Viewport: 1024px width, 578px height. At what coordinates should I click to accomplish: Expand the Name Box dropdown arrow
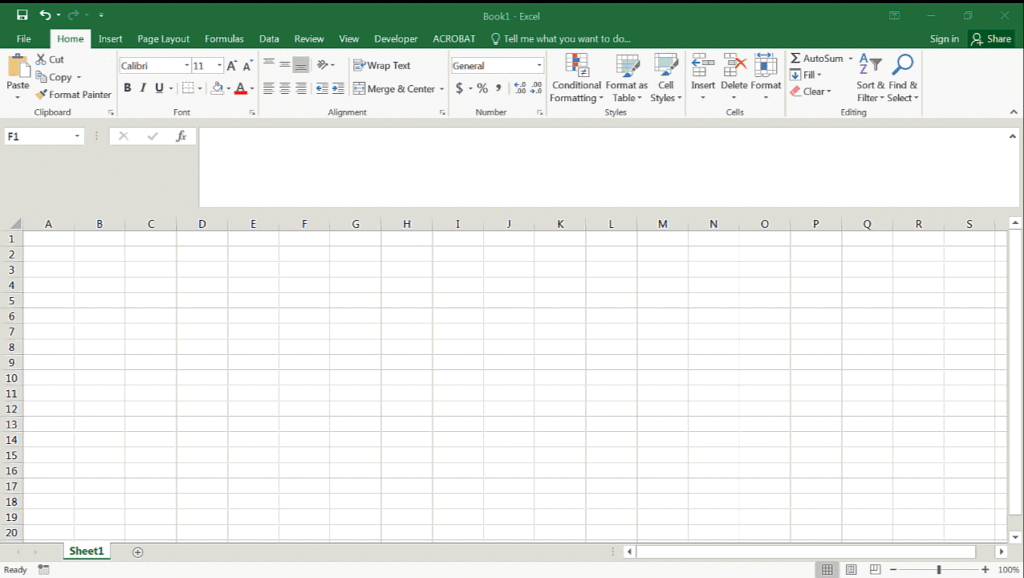tap(77, 136)
